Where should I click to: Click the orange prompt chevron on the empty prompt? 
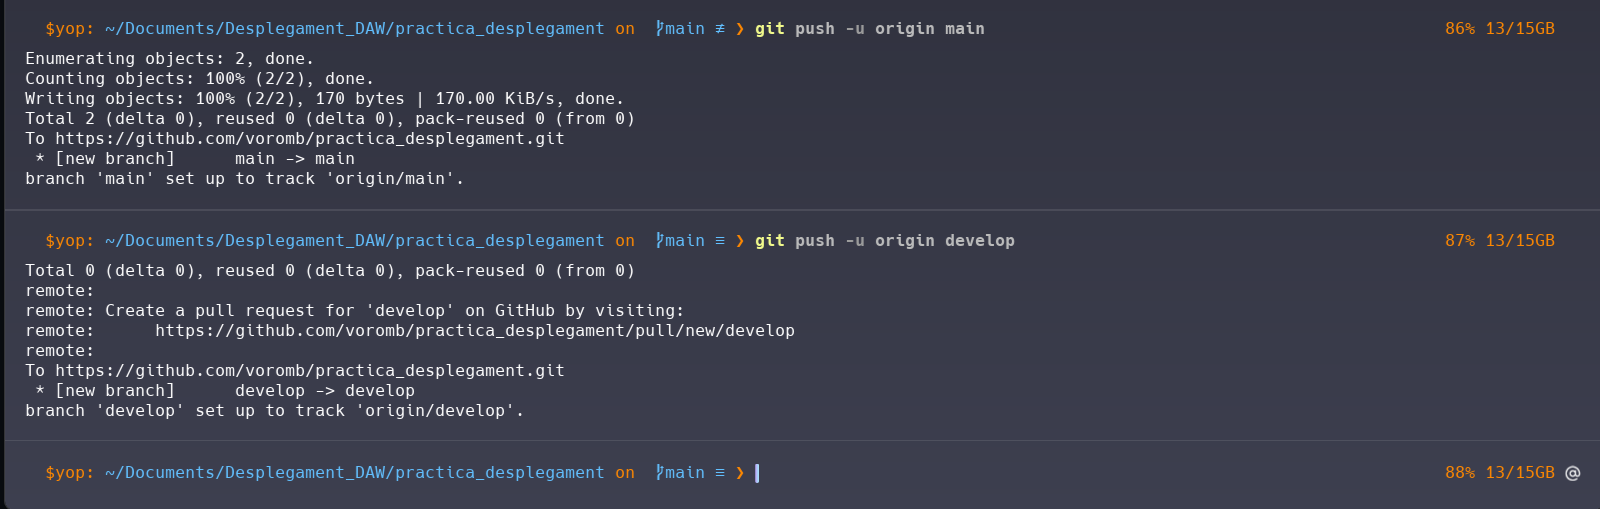740,473
